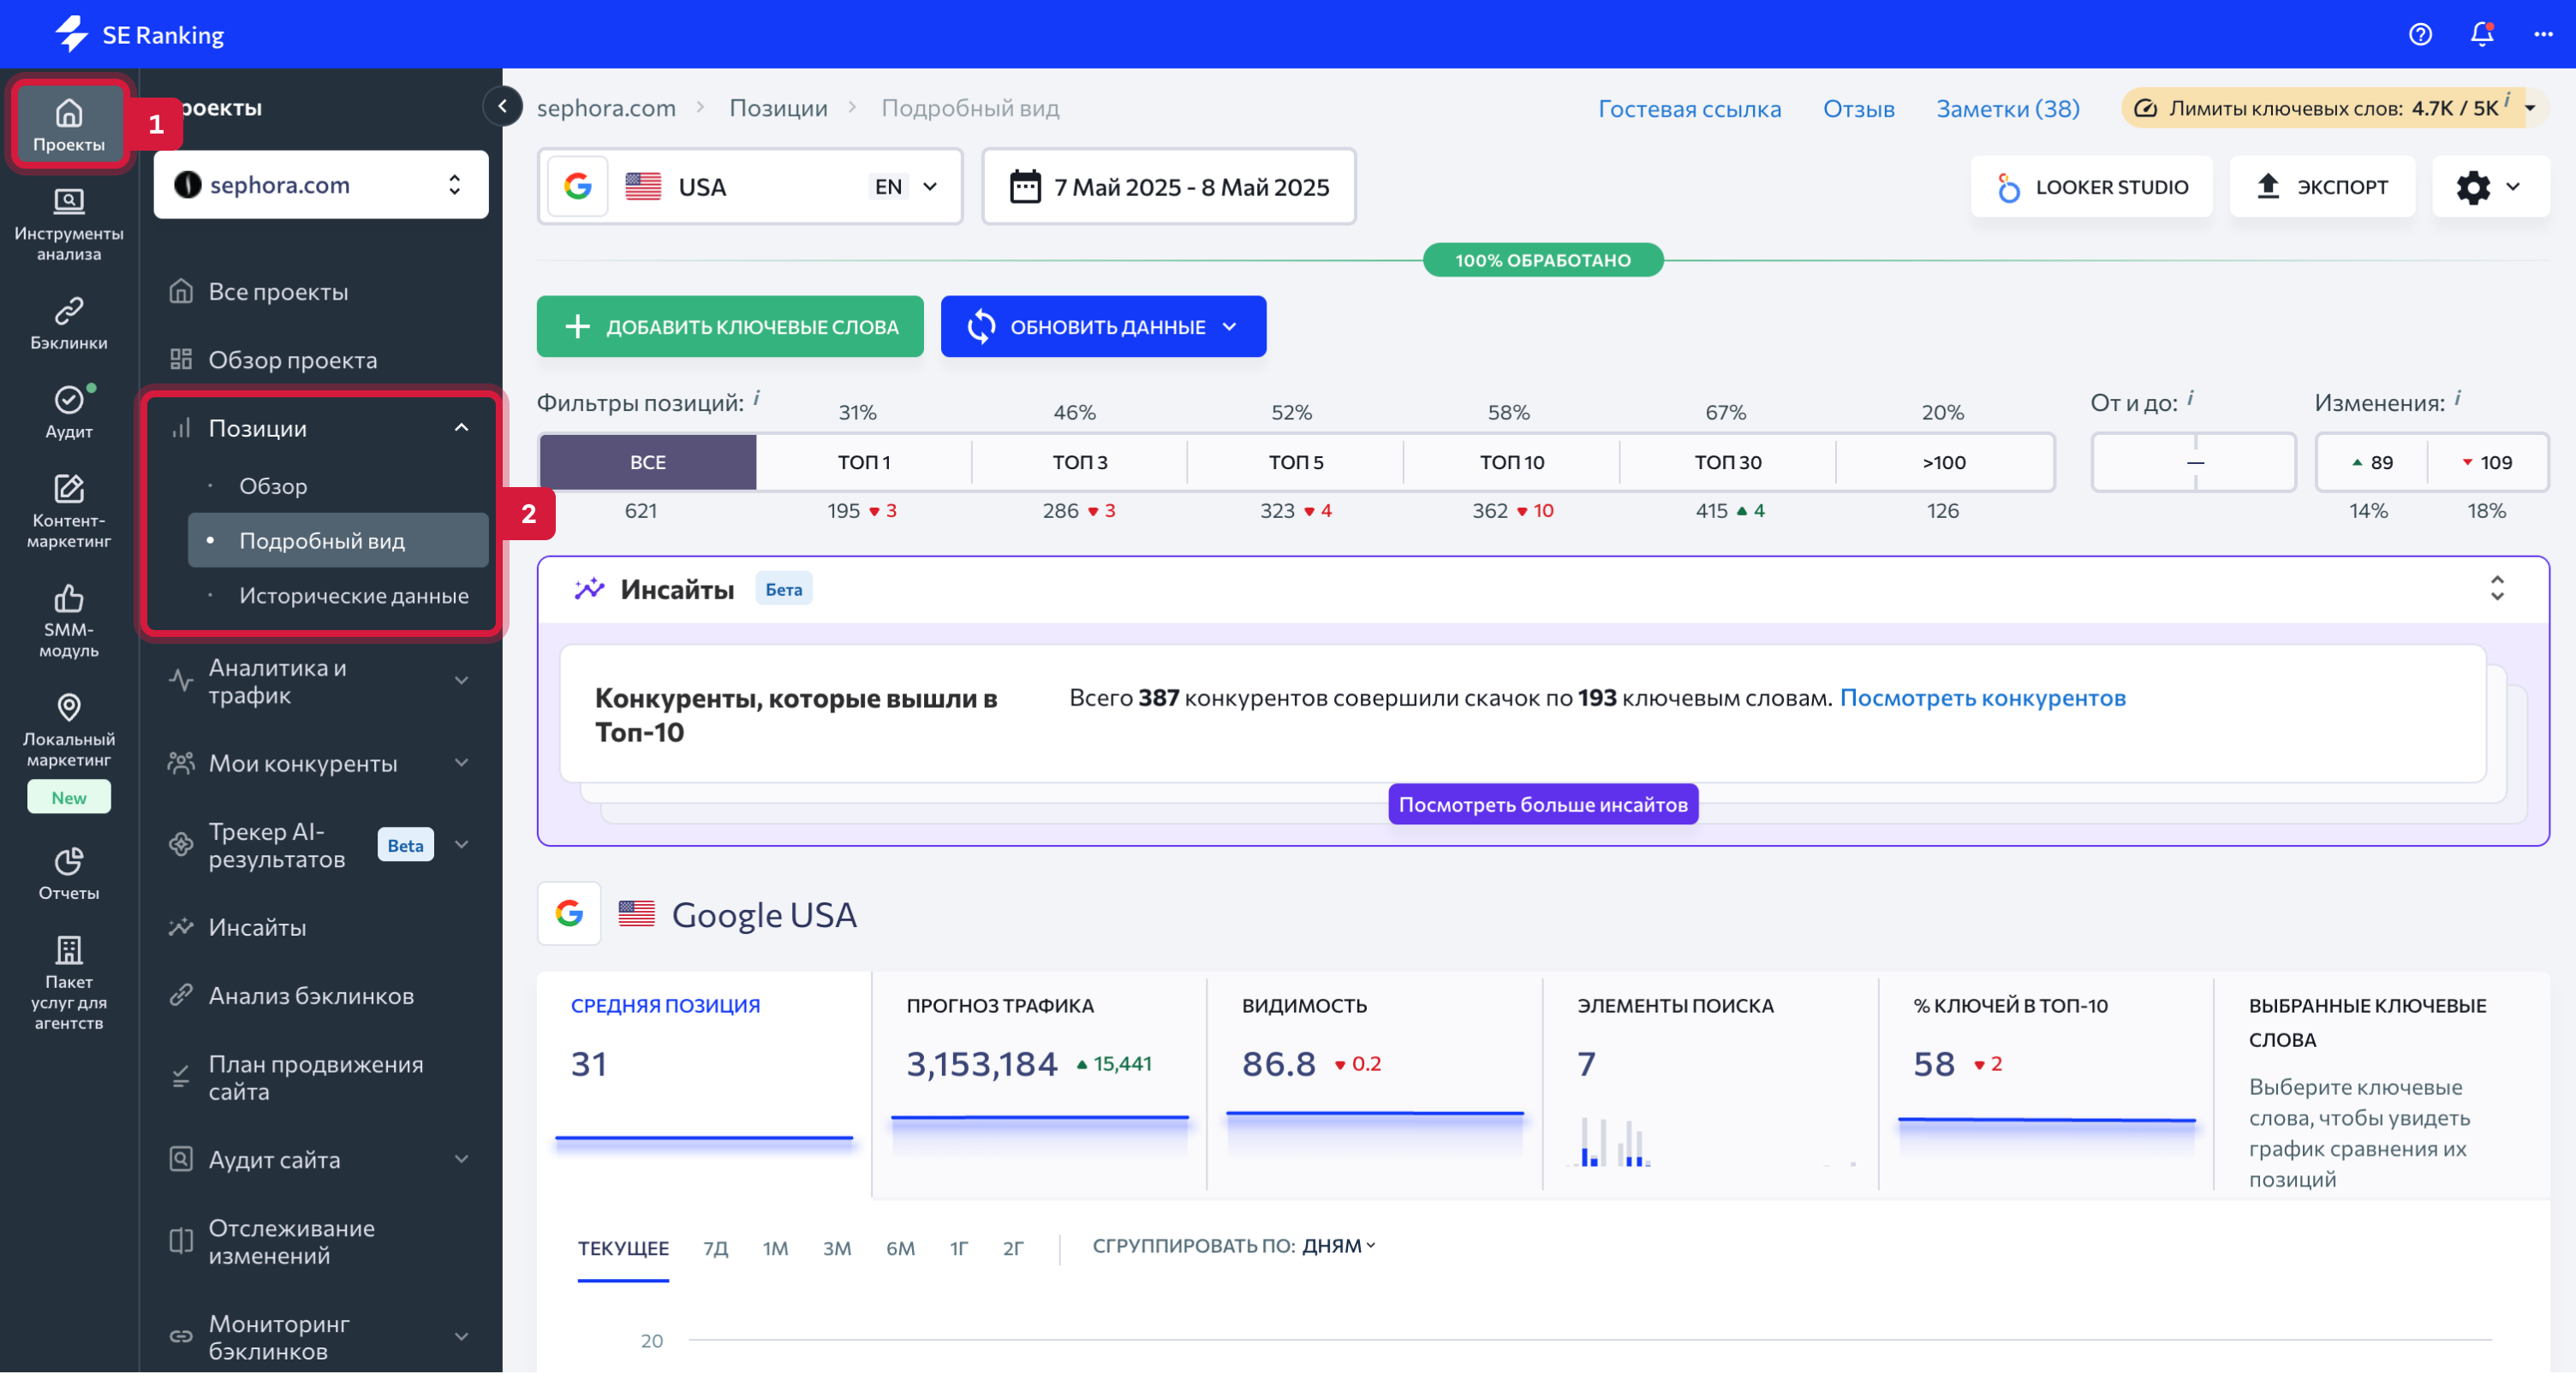Expand Мониторинг бэклинков menu
This screenshot has height=1380, width=2576.
461,1337
